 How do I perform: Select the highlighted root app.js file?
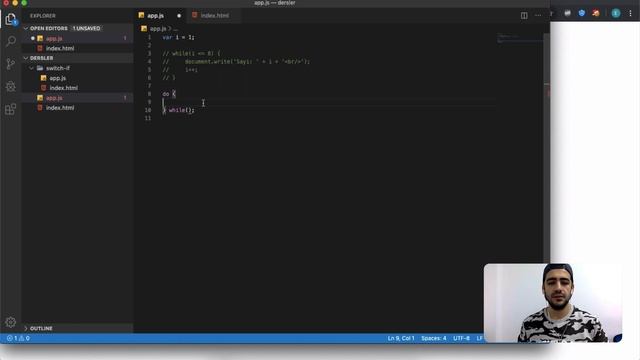(78, 98)
